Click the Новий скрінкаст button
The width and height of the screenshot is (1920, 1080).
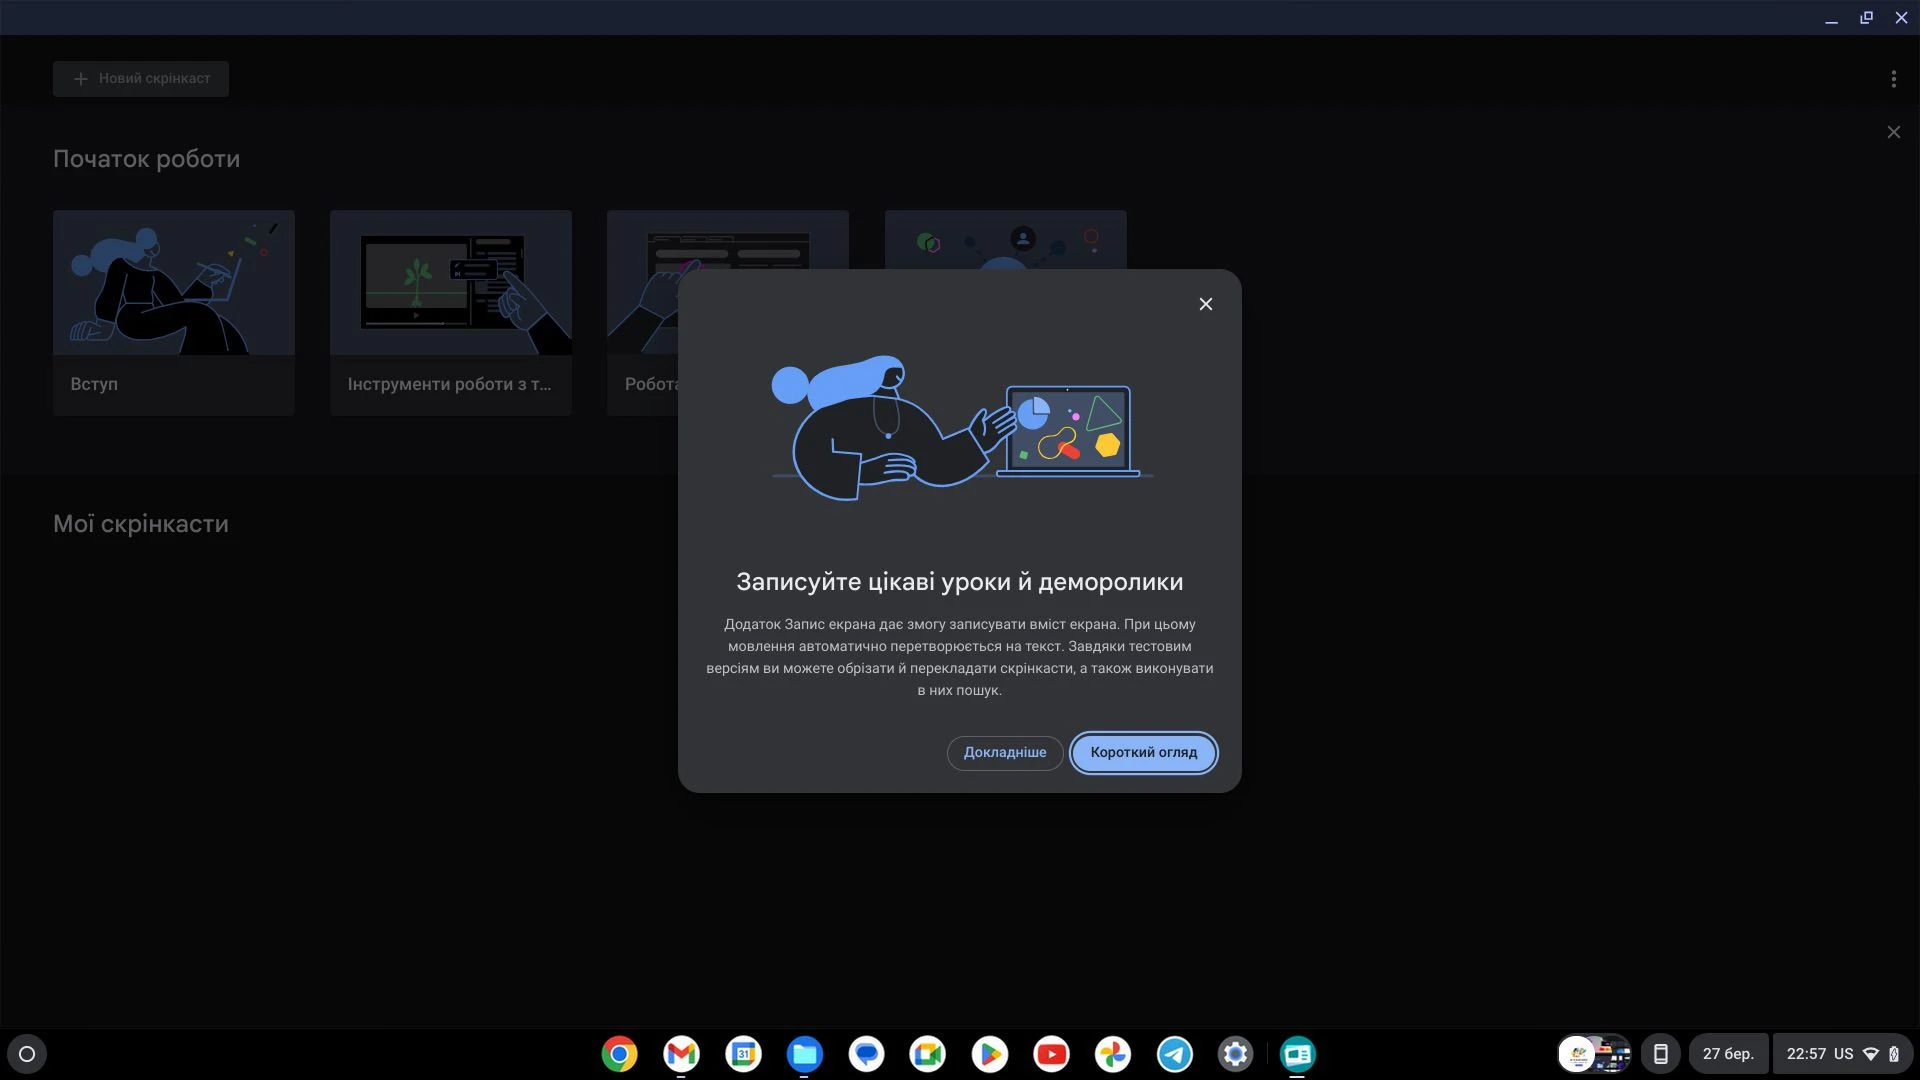click(141, 79)
